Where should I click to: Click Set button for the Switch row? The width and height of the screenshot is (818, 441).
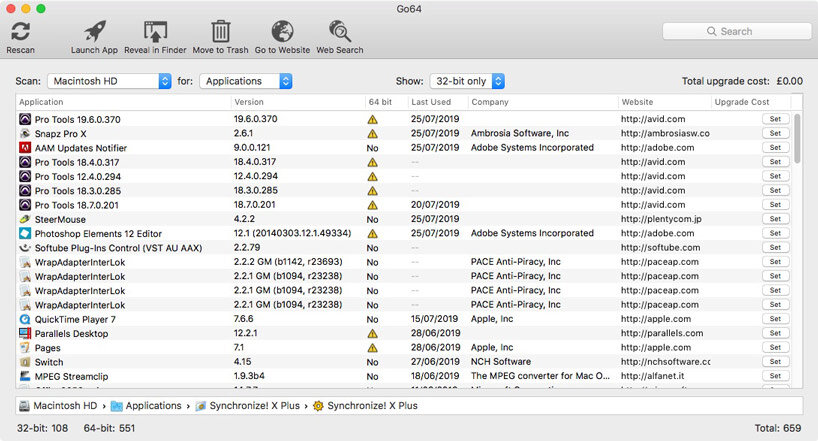click(x=775, y=362)
